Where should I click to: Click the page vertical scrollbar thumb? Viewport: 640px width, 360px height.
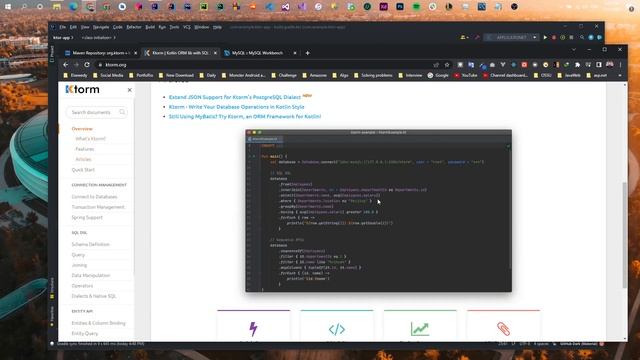(x=624, y=235)
